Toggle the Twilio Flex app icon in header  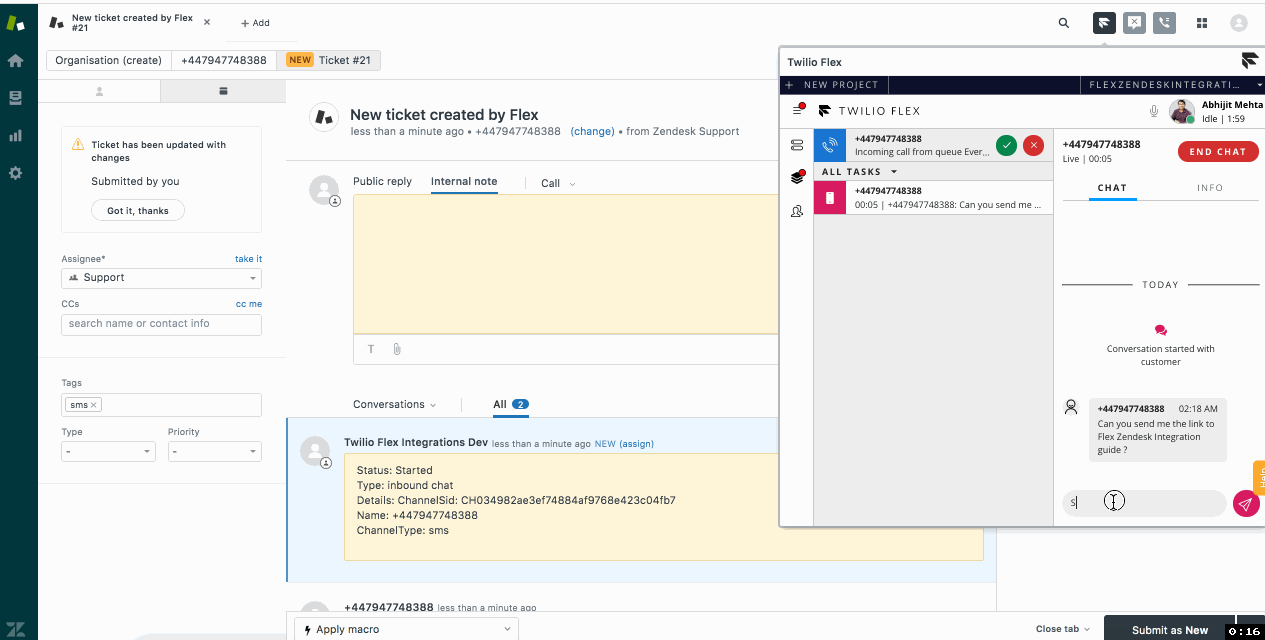tap(1104, 22)
